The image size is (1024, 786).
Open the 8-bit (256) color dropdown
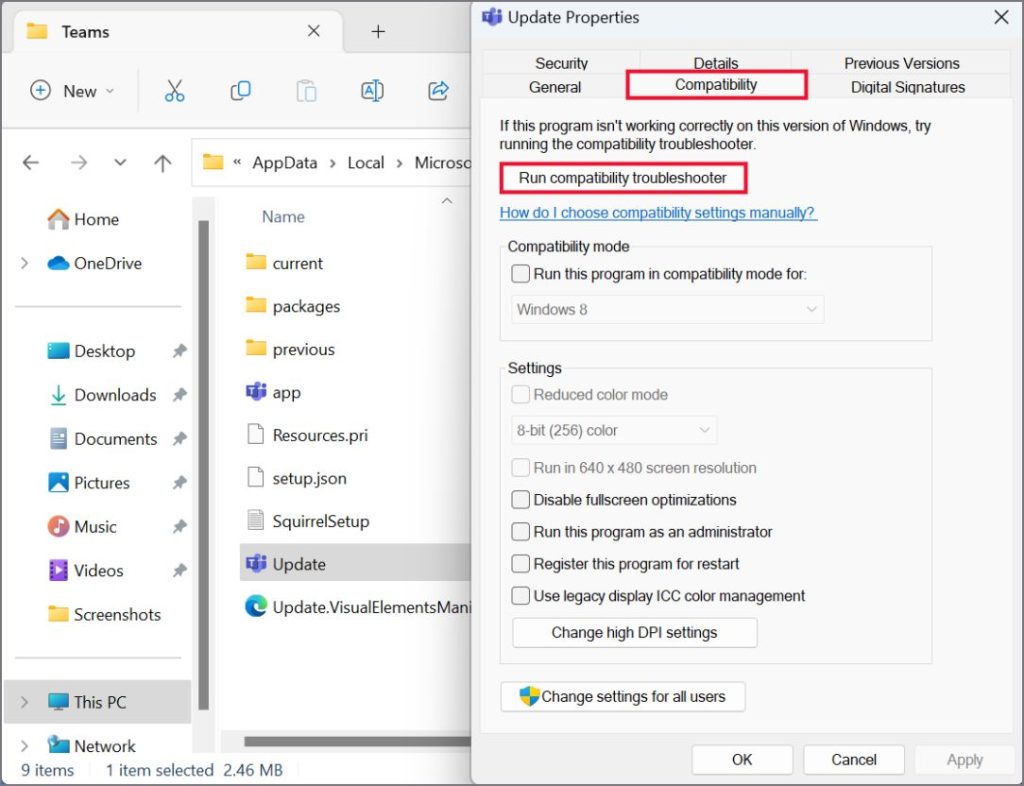[614, 430]
